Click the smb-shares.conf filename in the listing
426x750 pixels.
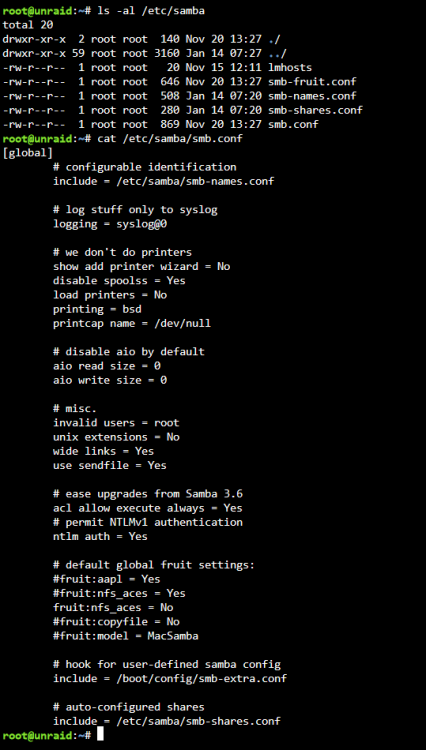315,110
